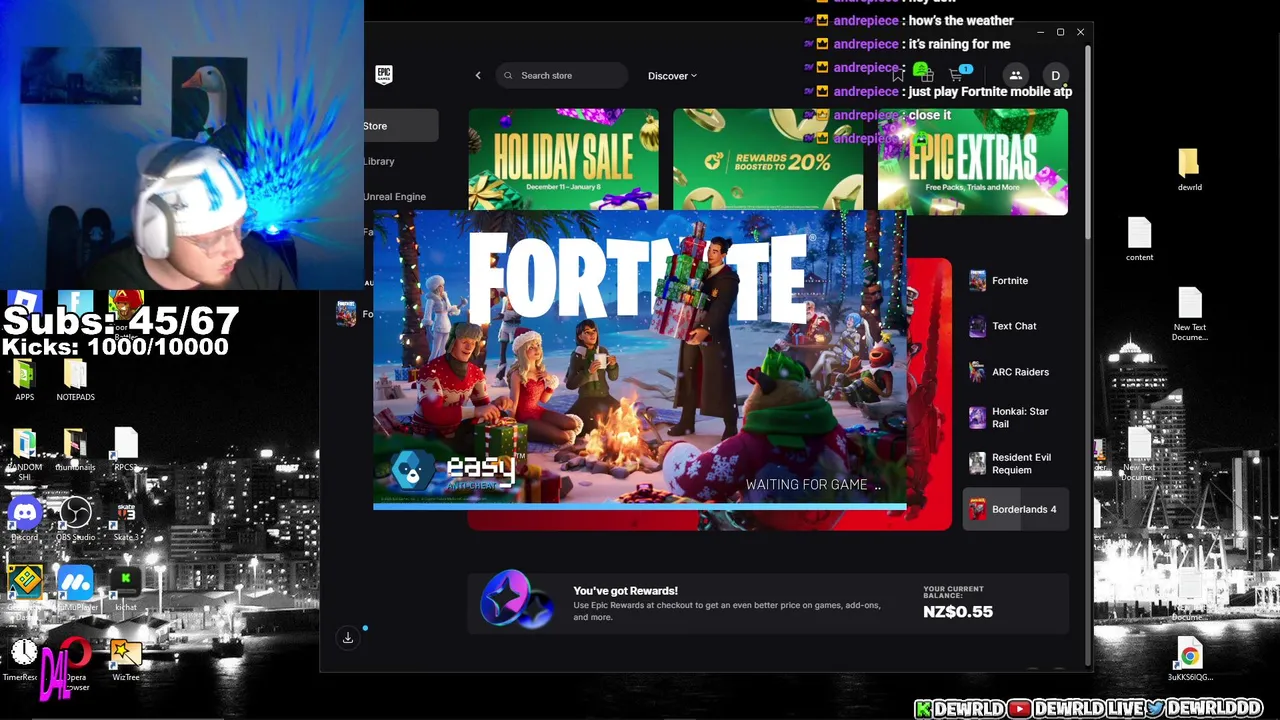Select Honkai: Star Rail in the list
The height and width of the screenshot is (720, 1280).
(1015, 418)
